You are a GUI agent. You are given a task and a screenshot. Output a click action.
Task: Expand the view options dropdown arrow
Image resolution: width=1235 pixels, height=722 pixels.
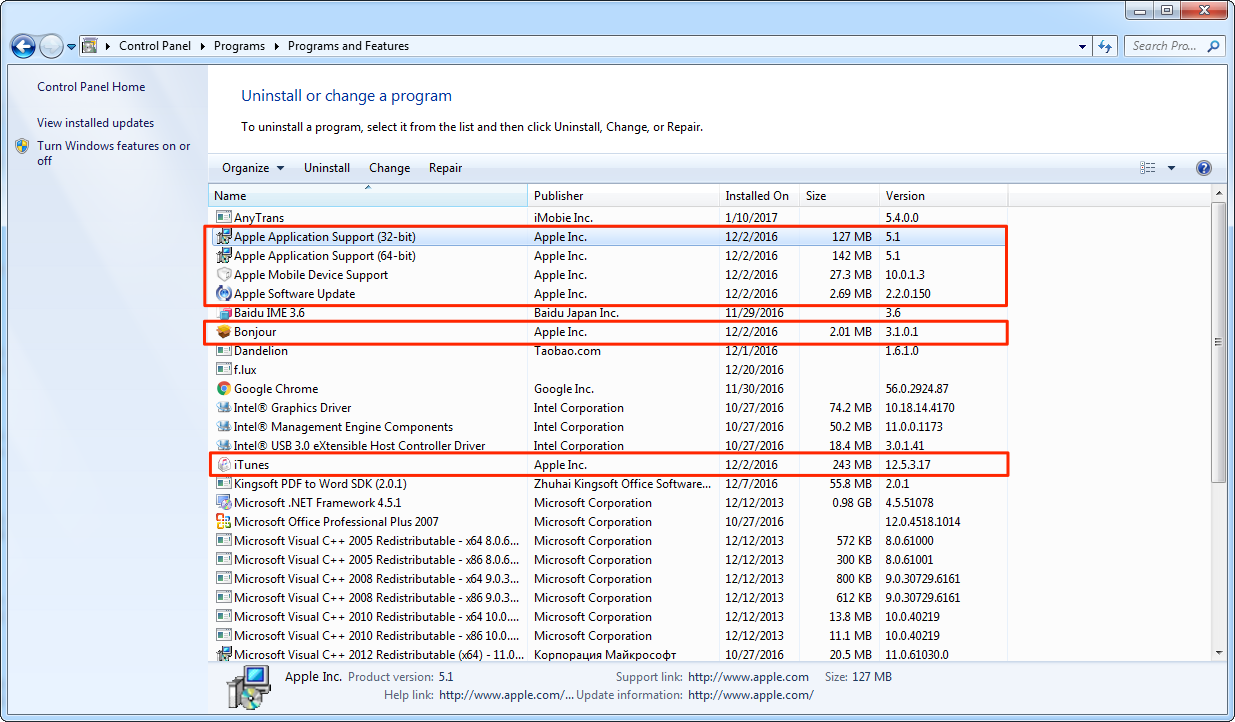(1172, 168)
